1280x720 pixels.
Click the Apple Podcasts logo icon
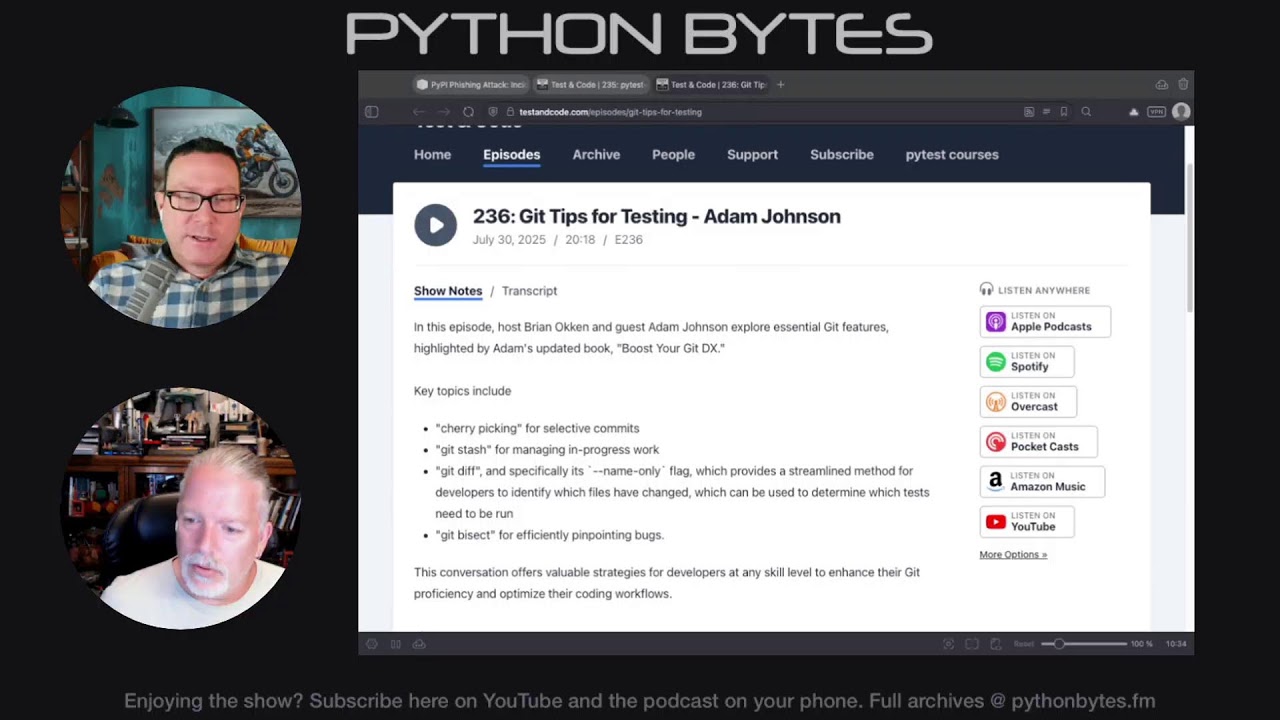(x=996, y=321)
